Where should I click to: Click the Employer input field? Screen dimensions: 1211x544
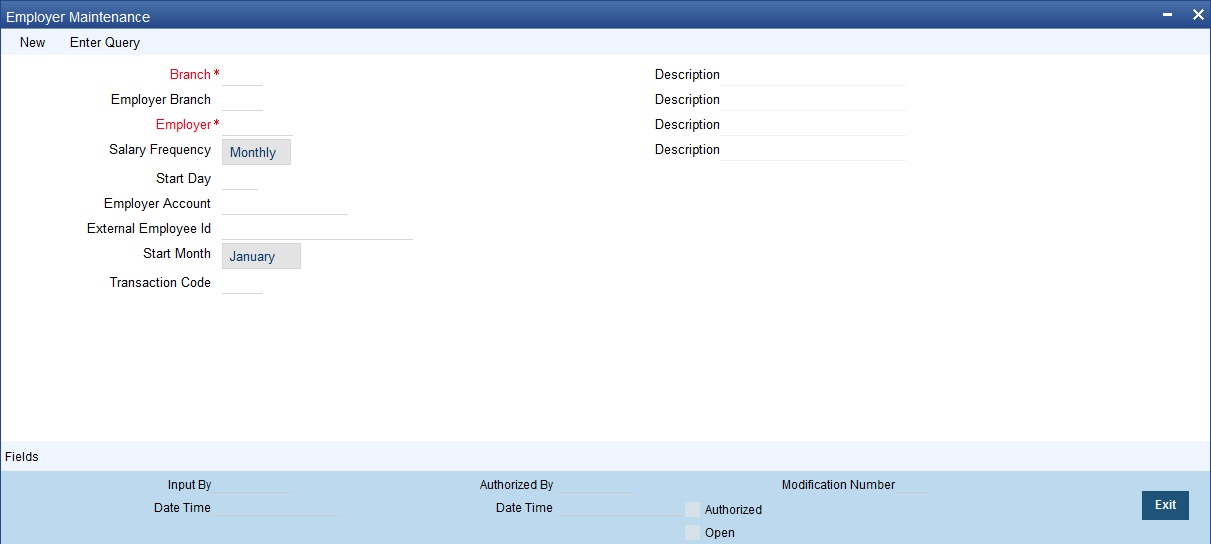coord(257,125)
